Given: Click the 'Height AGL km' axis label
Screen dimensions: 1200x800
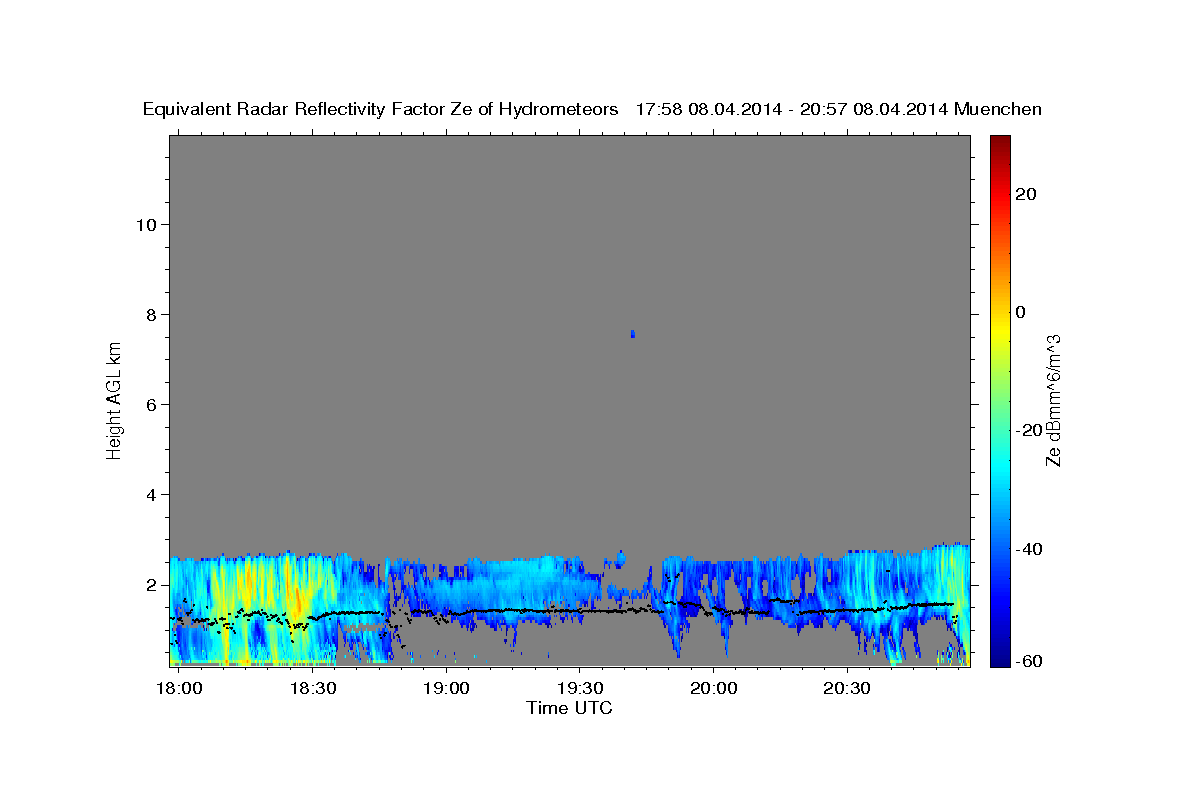Looking at the screenshot, I should coord(114,399).
